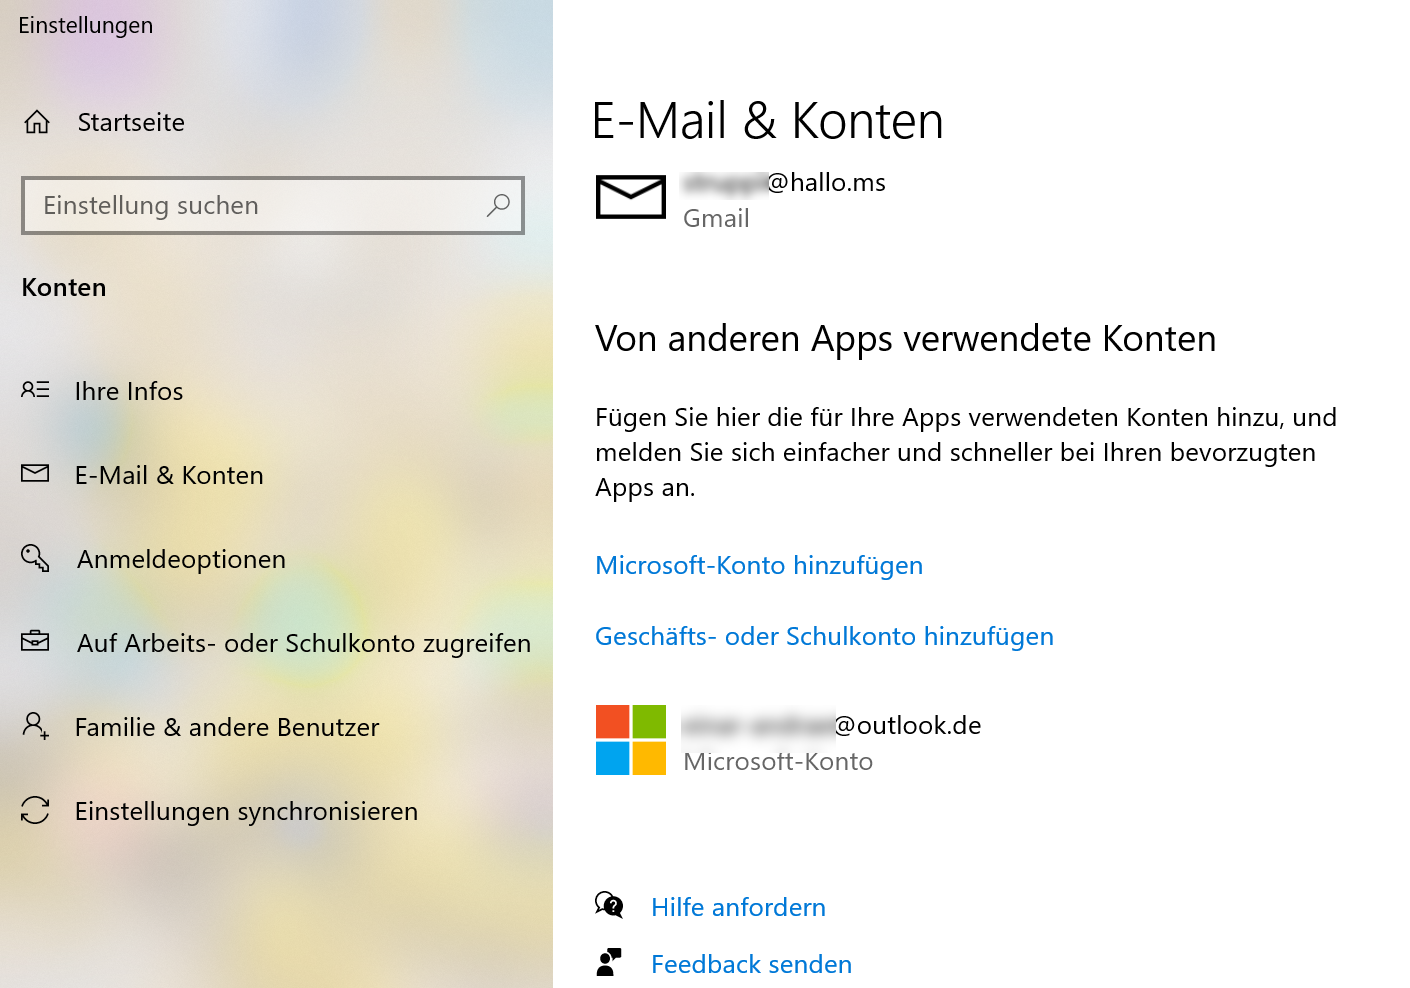Click the Von anderen Apps verwendete Konten heading
1410x988 pixels.
(905, 339)
